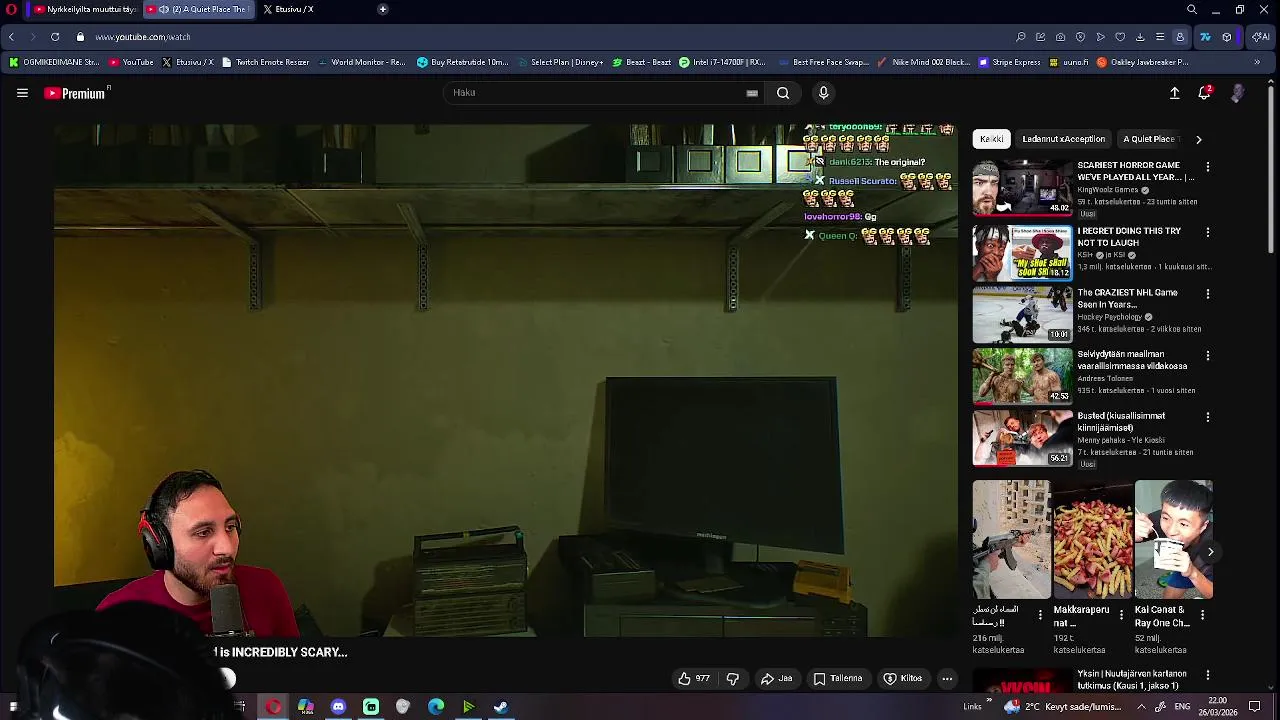Open the 7TV extension icon

[1205, 37]
